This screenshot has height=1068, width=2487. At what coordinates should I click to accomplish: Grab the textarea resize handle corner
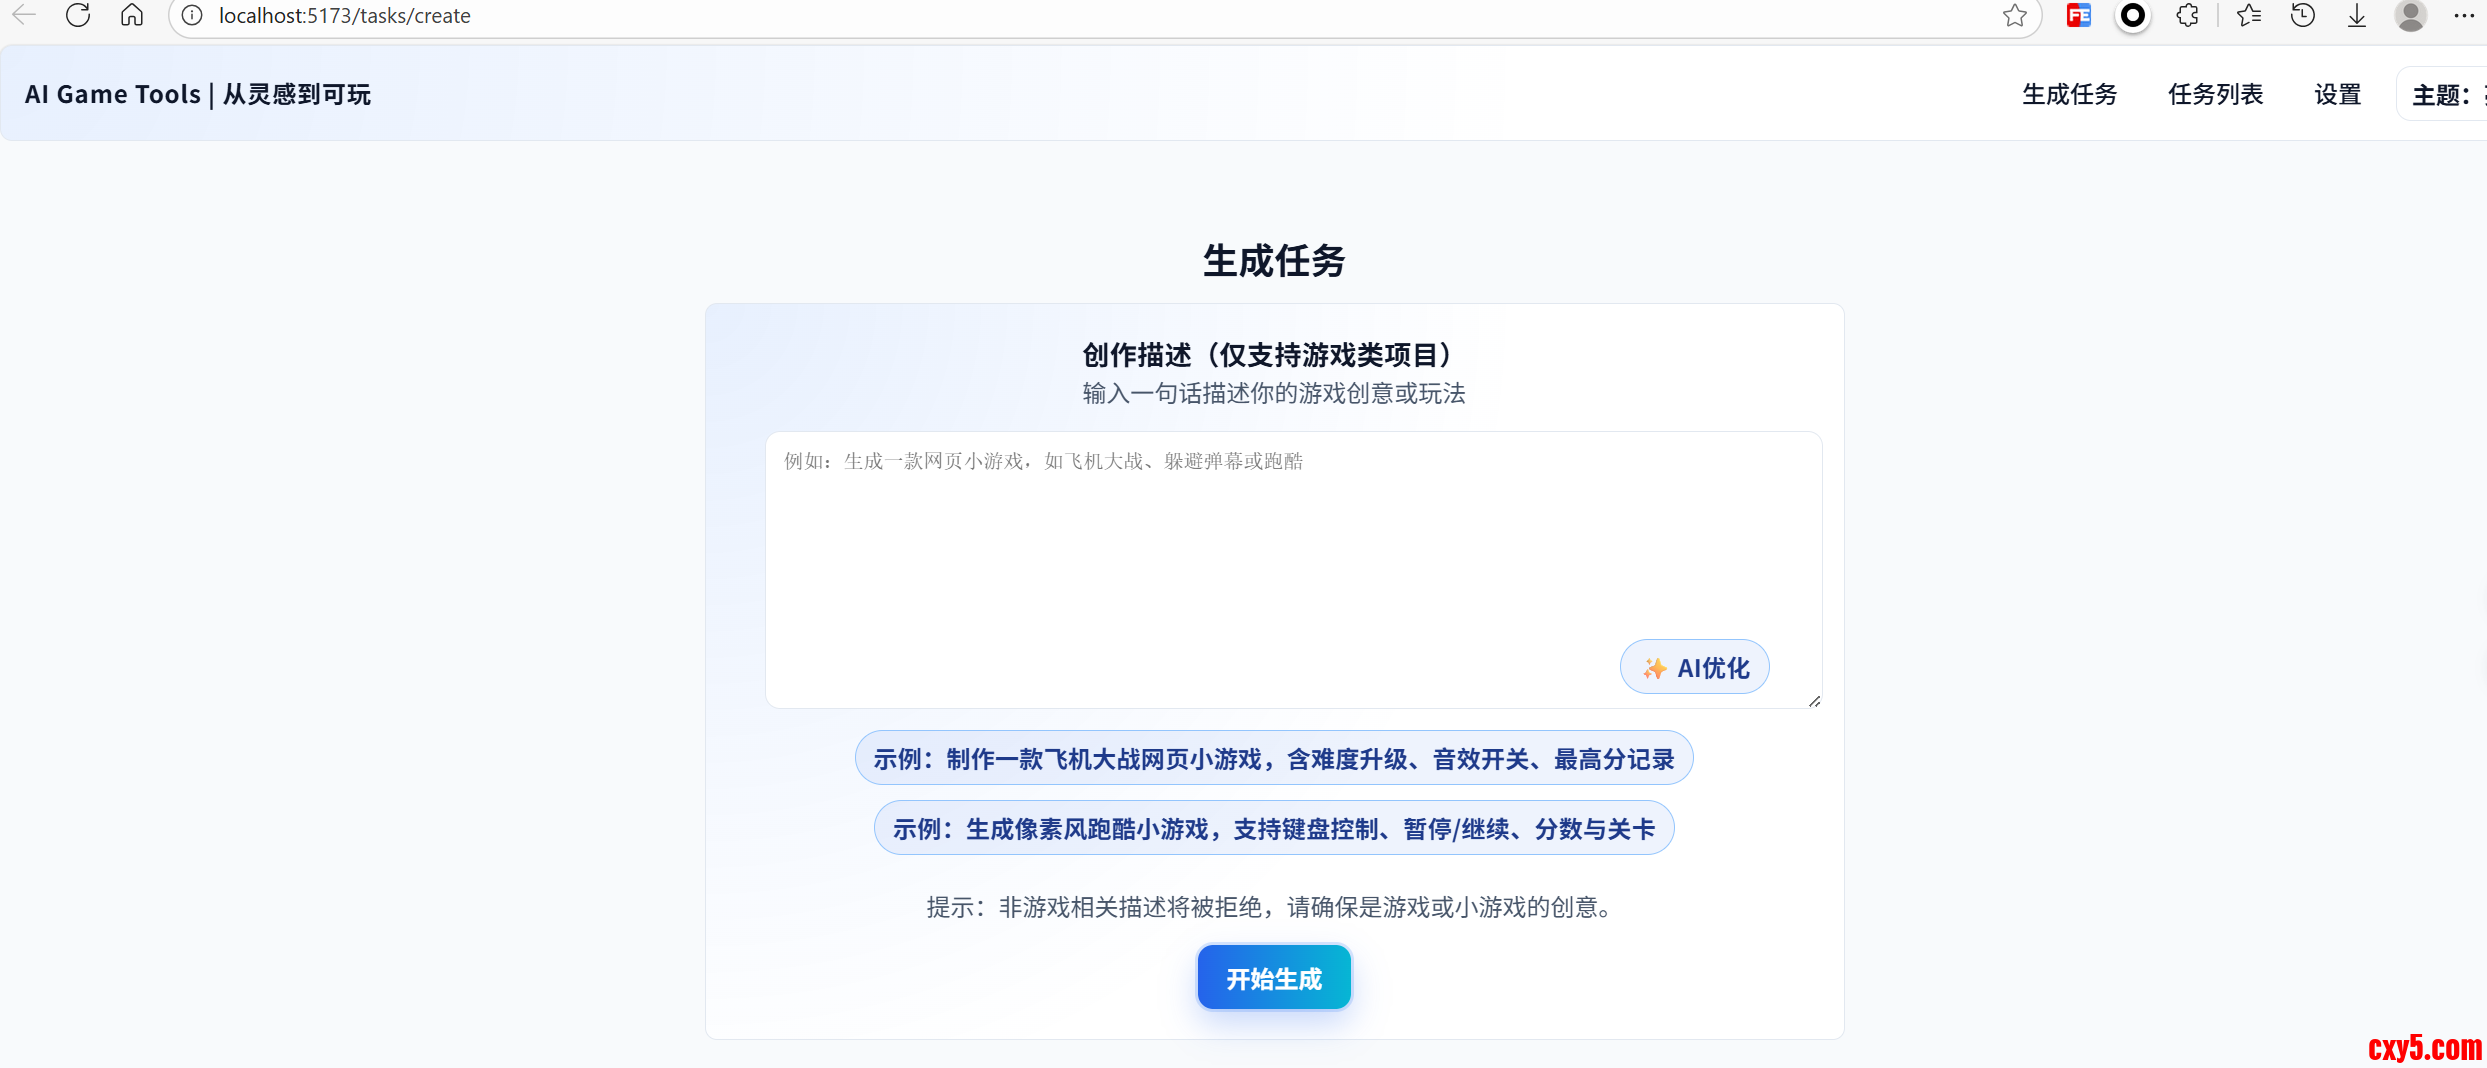[x=1814, y=701]
